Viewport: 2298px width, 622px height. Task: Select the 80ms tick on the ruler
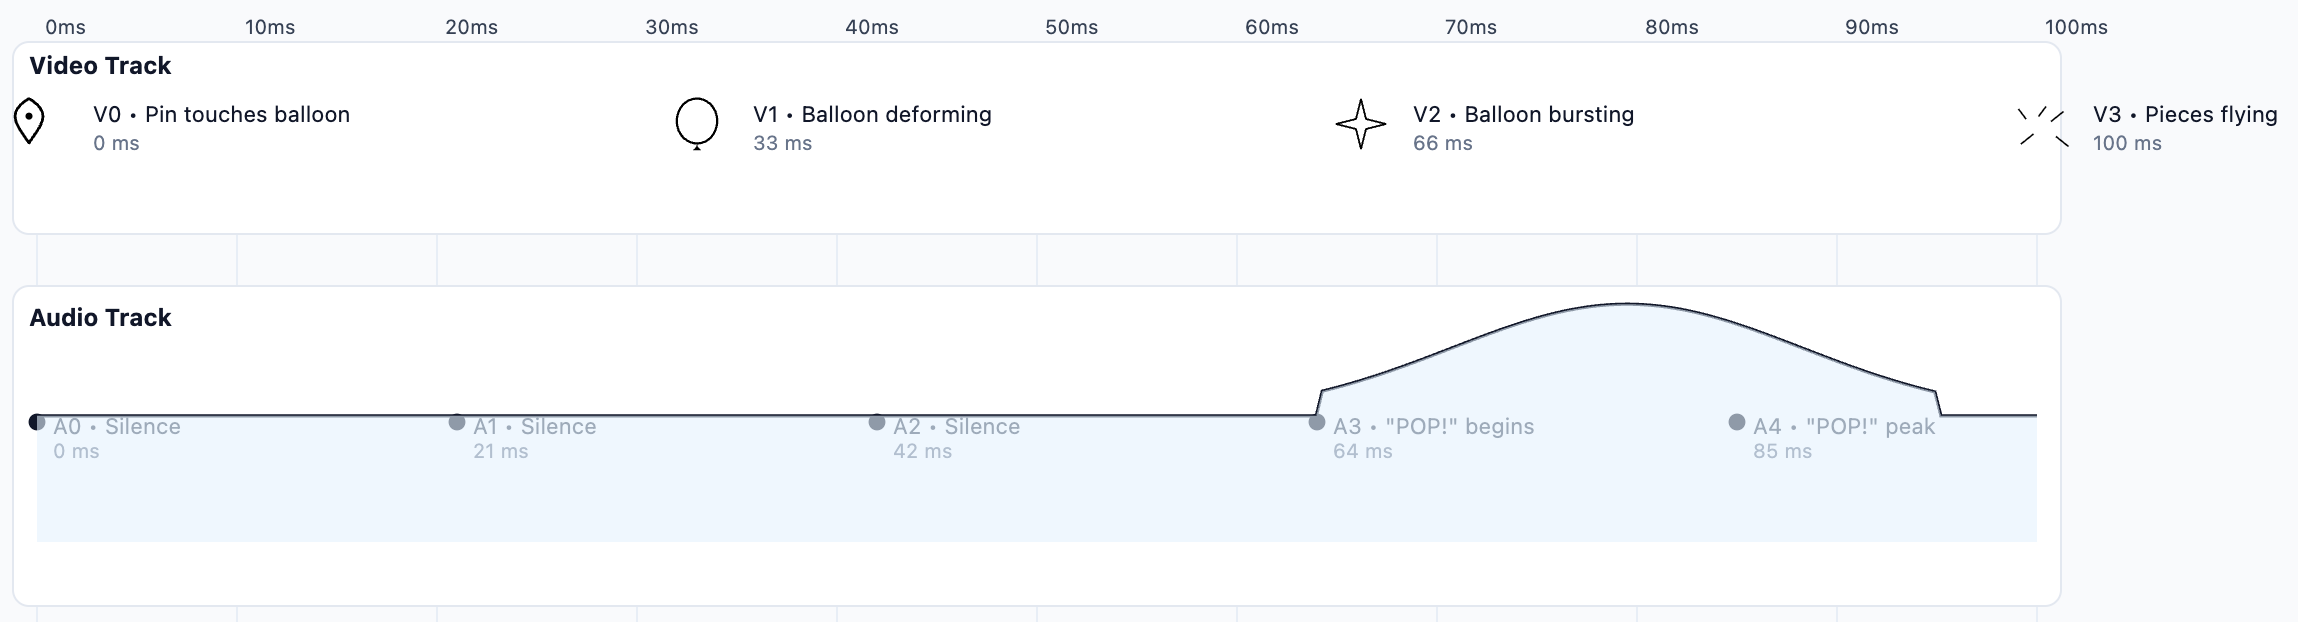[1671, 27]
